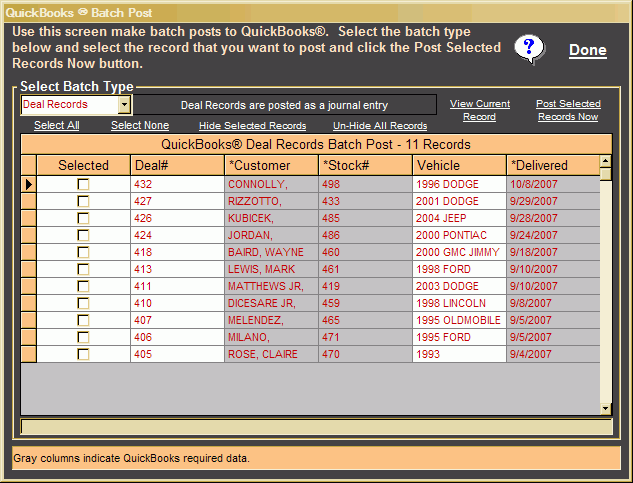Click delivered date 9/29/2007
The image size is (633, 483).
tap(553, 202)
